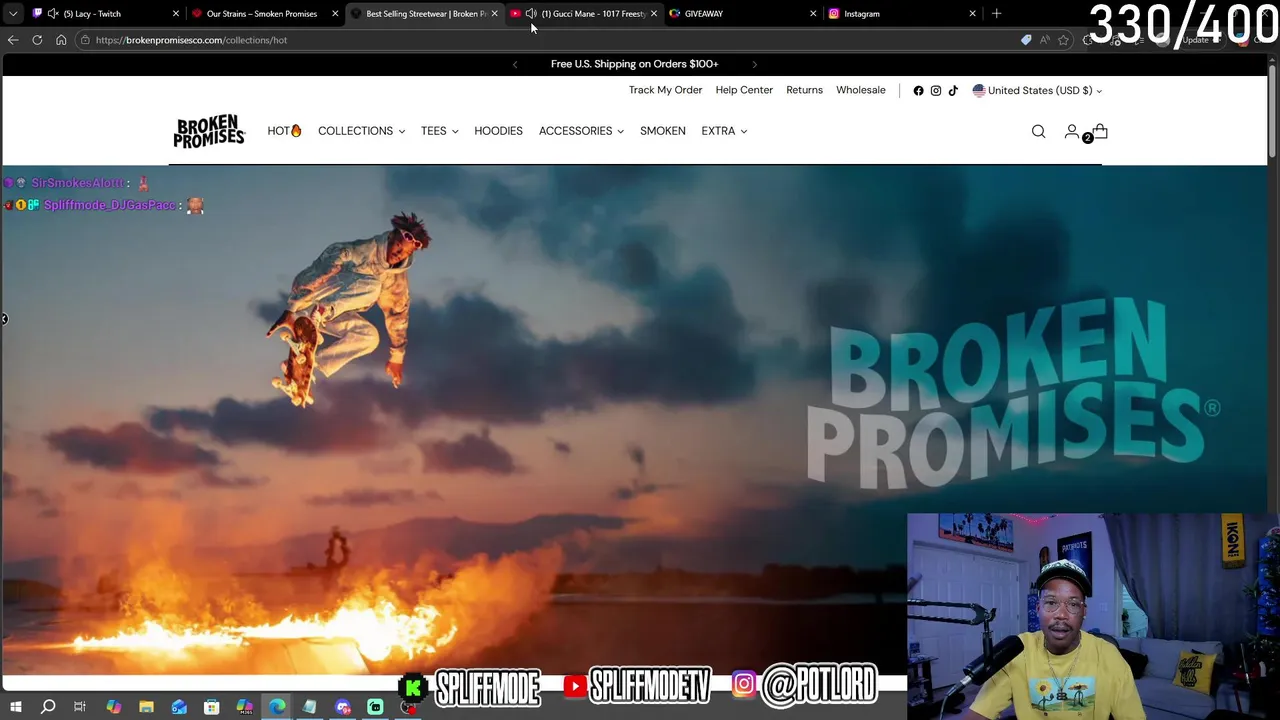Expand the ACCESSORIES menu

(581, 131)
